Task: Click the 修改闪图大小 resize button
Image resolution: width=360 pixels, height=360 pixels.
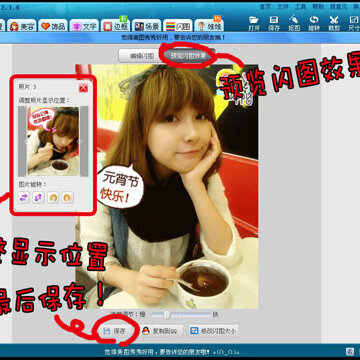Action: click(x=213, y=331)
